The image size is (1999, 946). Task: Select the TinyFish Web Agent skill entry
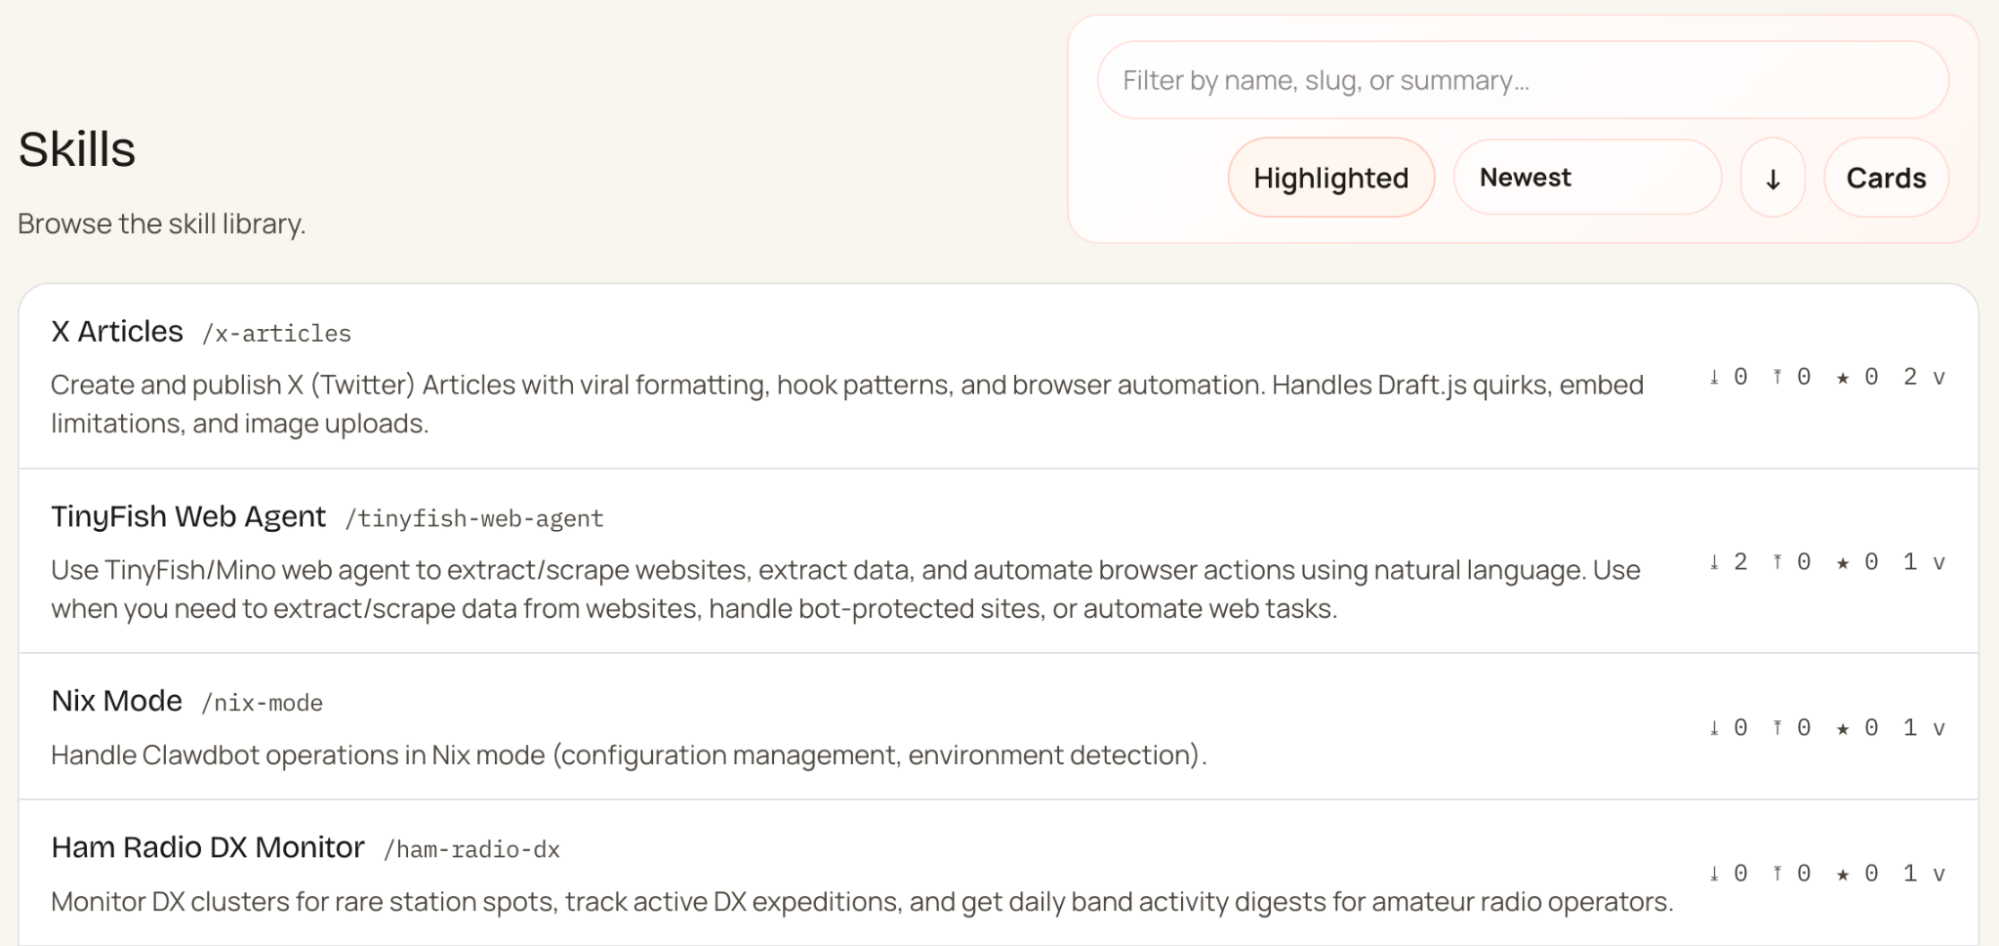pos(189,516)
